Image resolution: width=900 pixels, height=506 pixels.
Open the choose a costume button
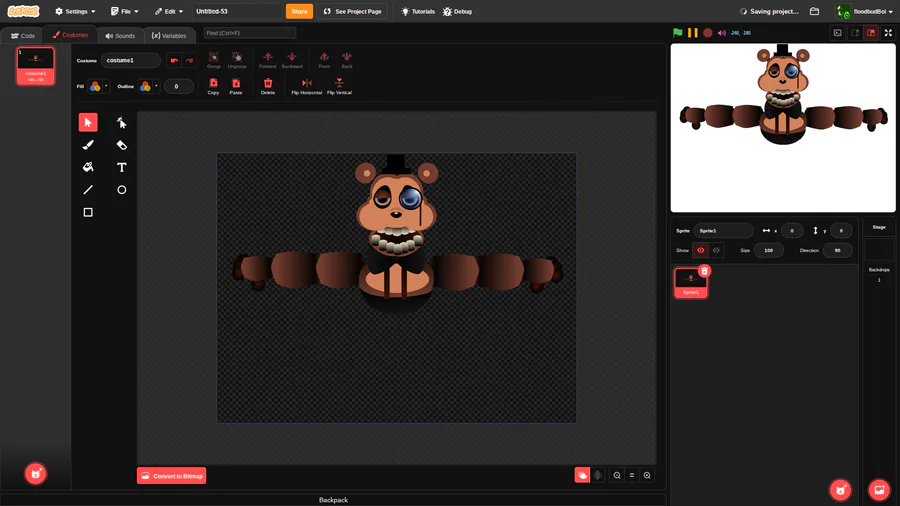click(x=36, y=473)
